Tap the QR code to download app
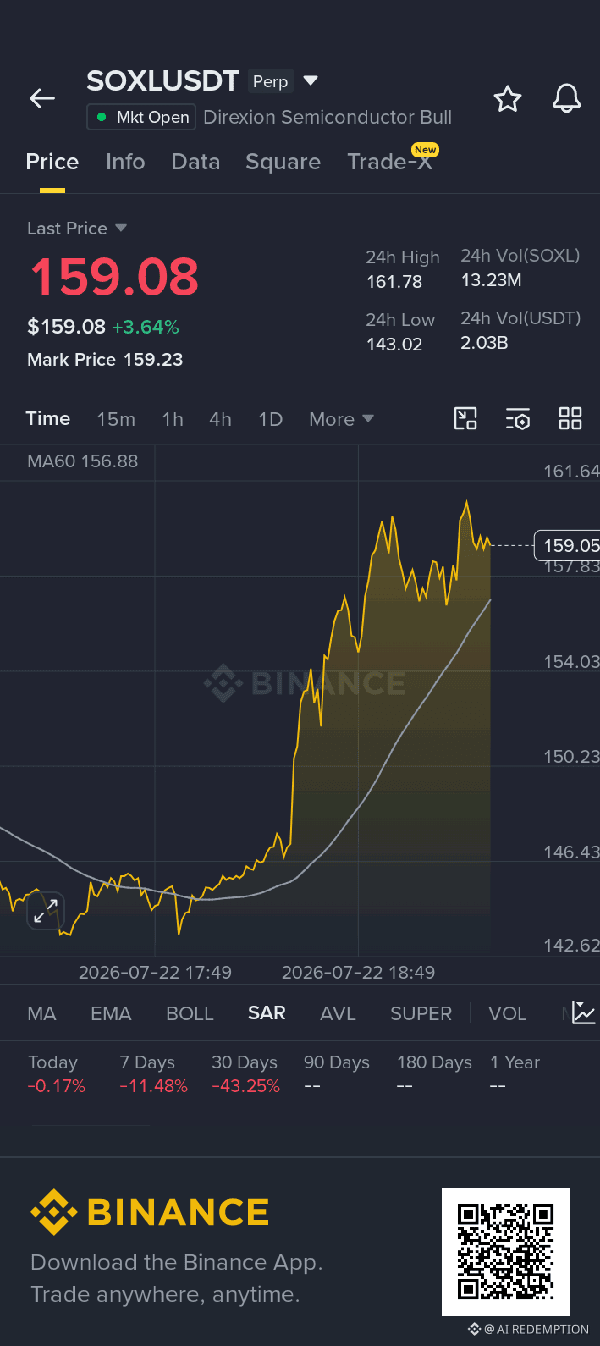The image size is (600, 1346). [506, 1252]
